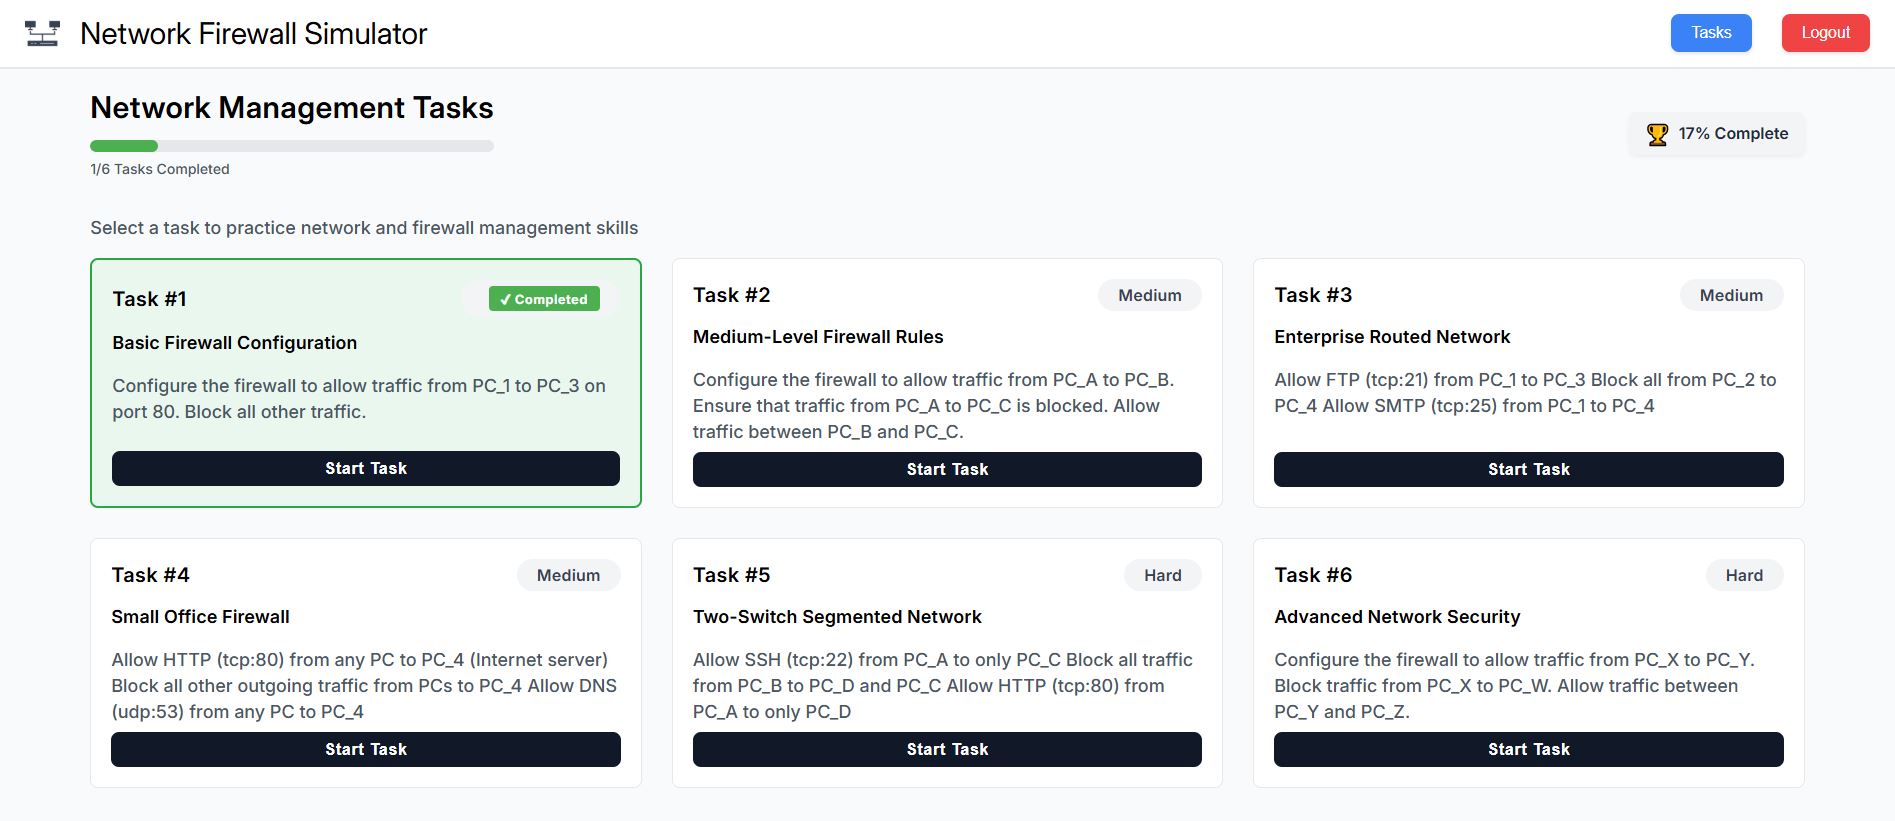Start Task #2 Medium-Level Firewall Rules
The image size is (1895, 821).
click(946, 470)
